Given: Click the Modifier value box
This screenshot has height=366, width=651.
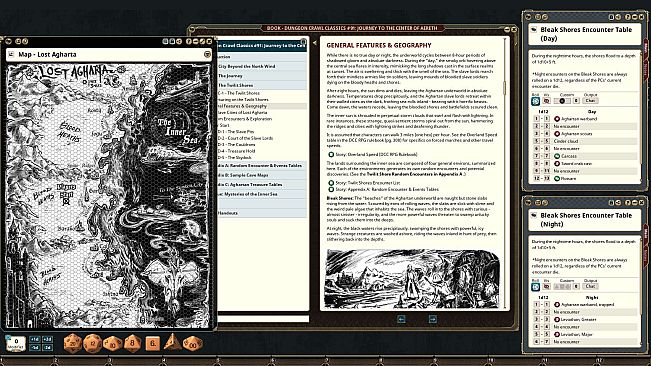Looking at the screenshot, I should pyautogui.click(x=16, y=343).
